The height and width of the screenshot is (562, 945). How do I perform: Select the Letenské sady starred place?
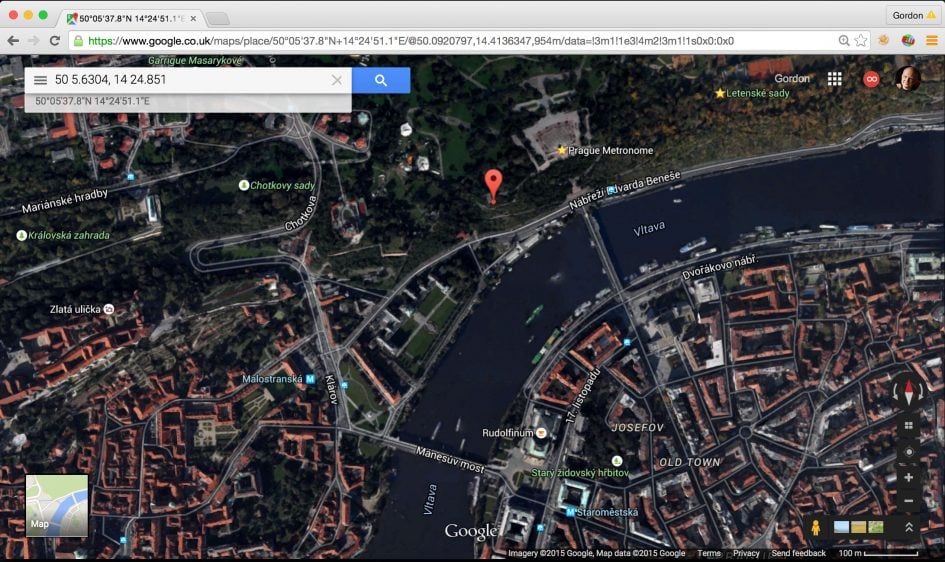(x=720, y=93)
